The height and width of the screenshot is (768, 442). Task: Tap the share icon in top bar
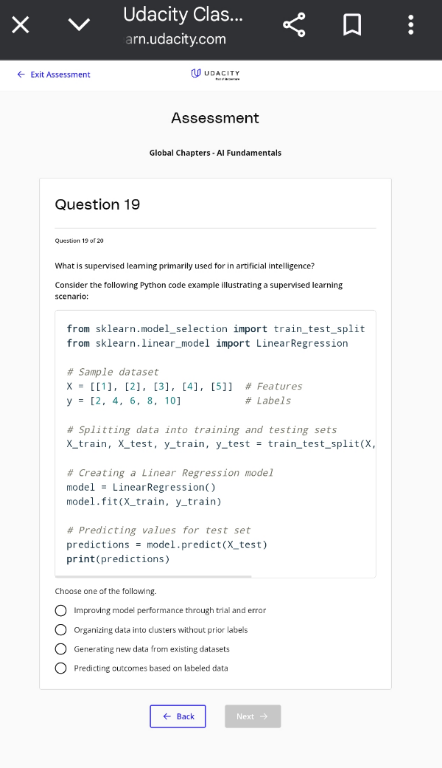294,24
